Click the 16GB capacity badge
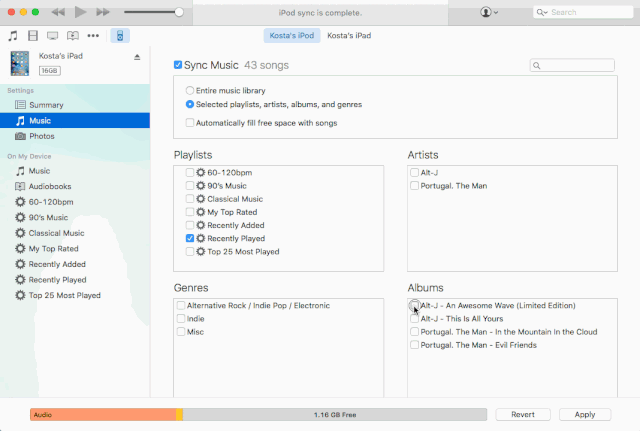This screenshot has height=431, width=640. [50, 71]
